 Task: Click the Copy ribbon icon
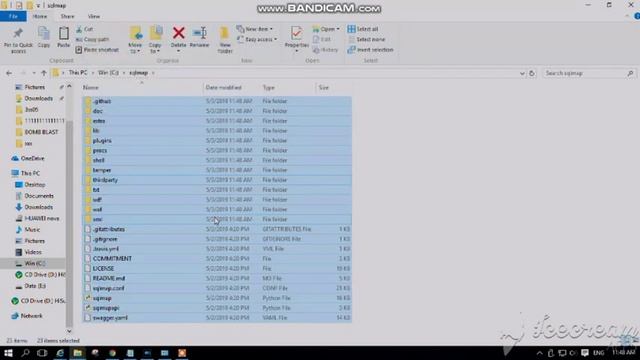pos(44,38)
